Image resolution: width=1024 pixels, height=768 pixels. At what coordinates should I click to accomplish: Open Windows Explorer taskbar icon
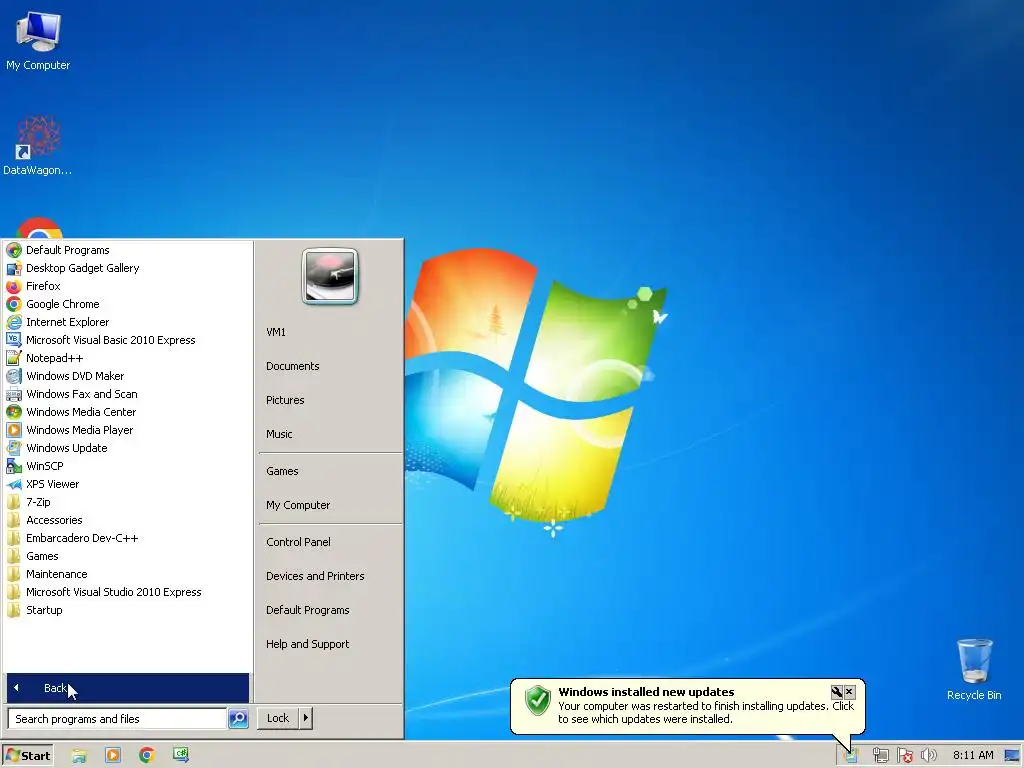click(x=79, y=756)
